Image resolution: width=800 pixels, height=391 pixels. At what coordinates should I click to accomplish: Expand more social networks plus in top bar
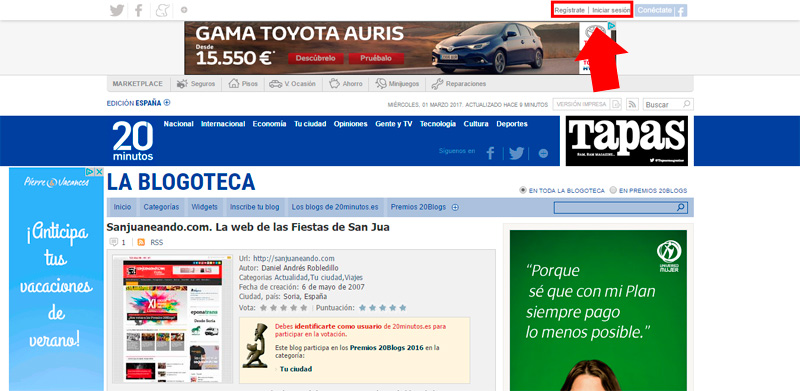point(184,10)
